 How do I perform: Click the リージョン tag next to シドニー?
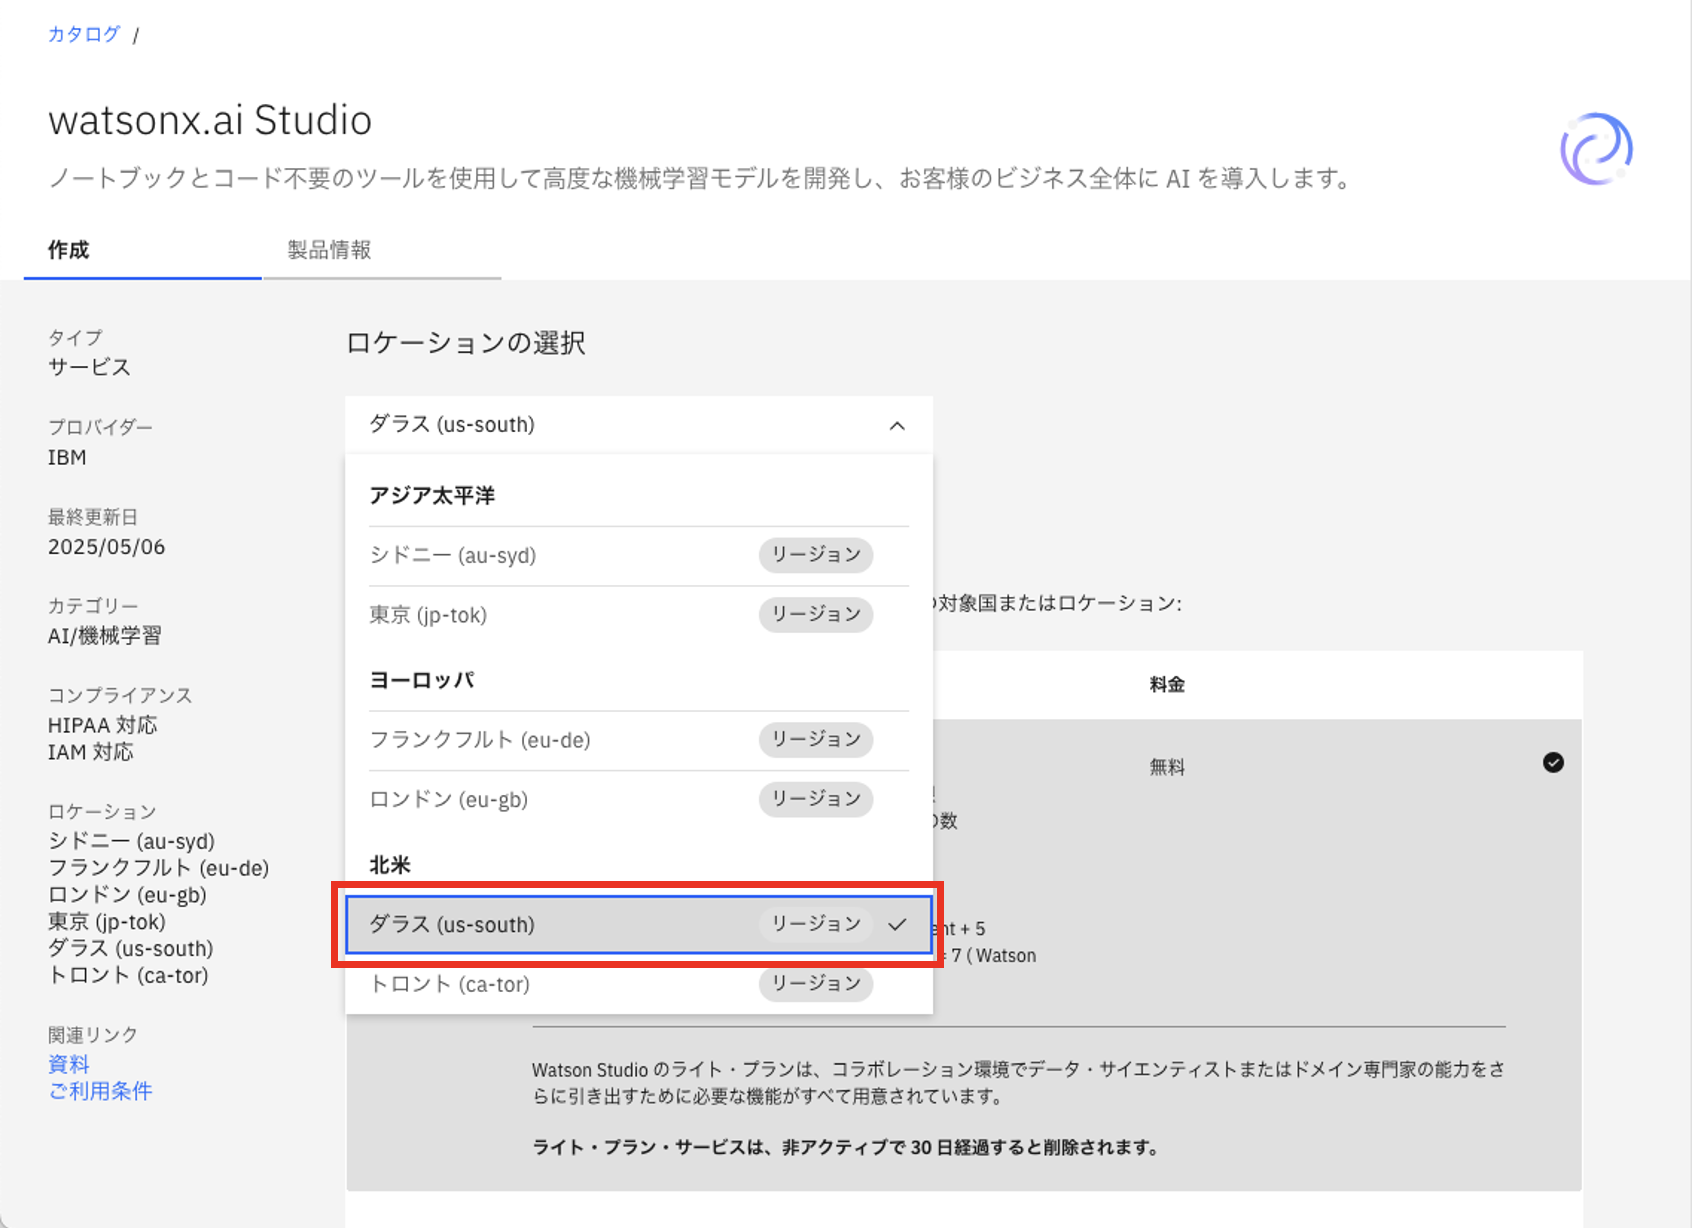click(815, 555)
